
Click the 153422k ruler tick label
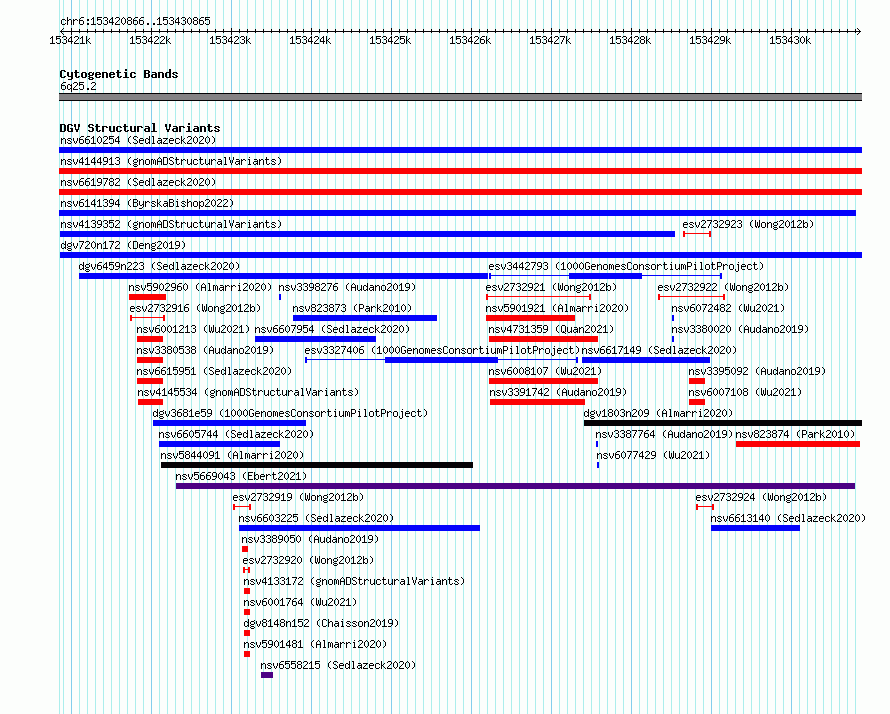(150, 40)
